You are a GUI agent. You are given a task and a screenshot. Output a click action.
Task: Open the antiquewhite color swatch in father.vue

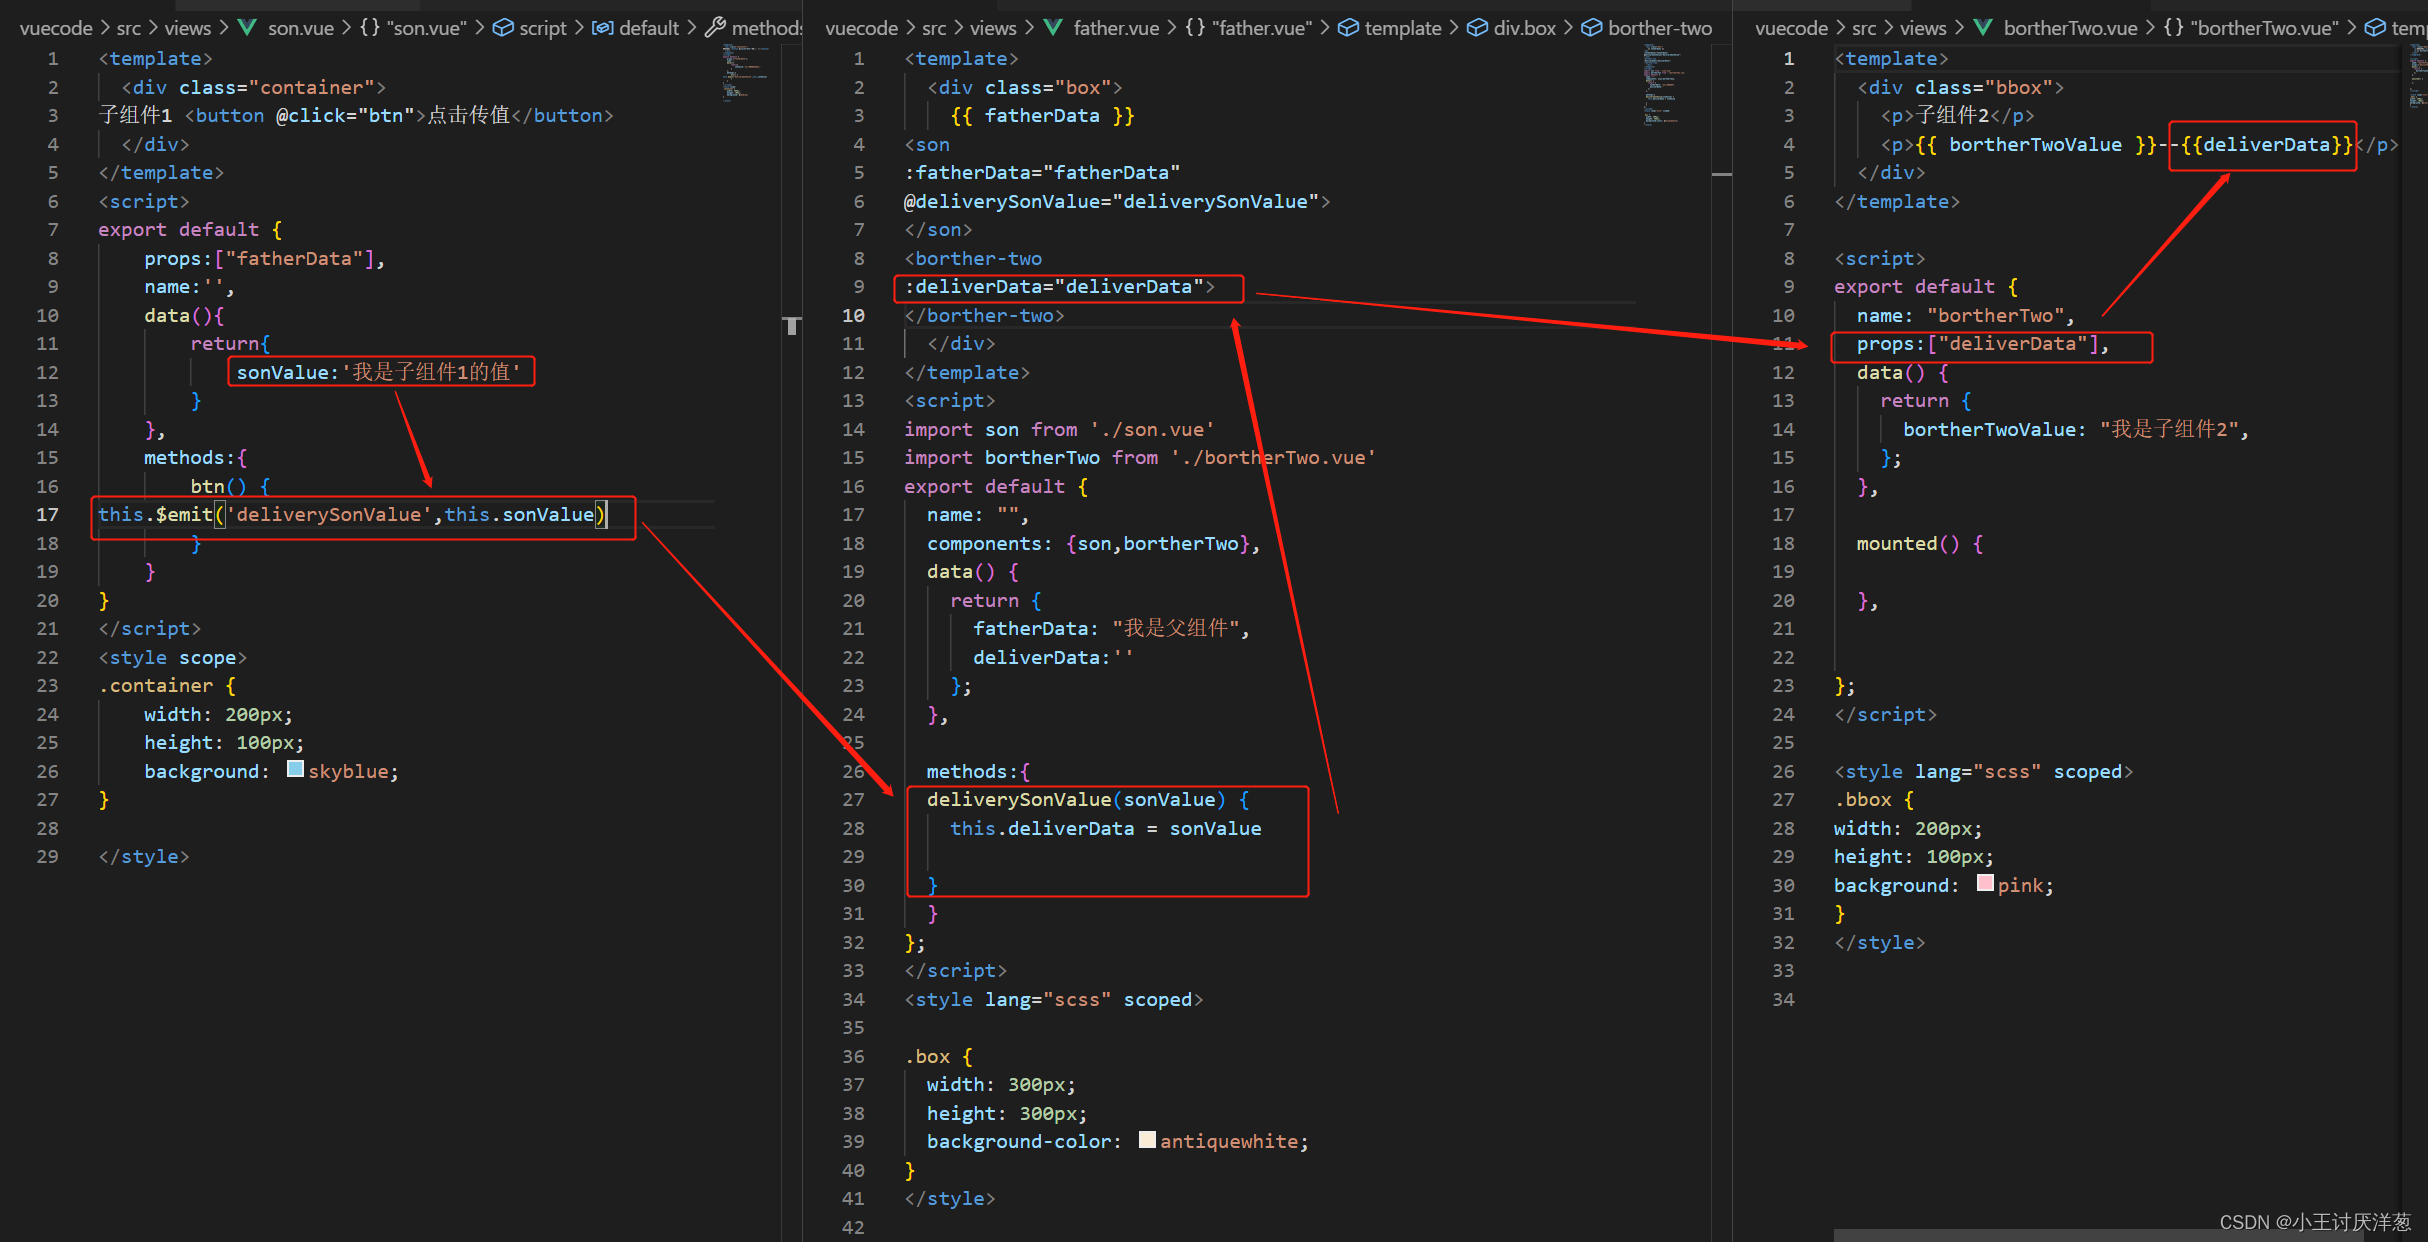click(1147, 1140)
